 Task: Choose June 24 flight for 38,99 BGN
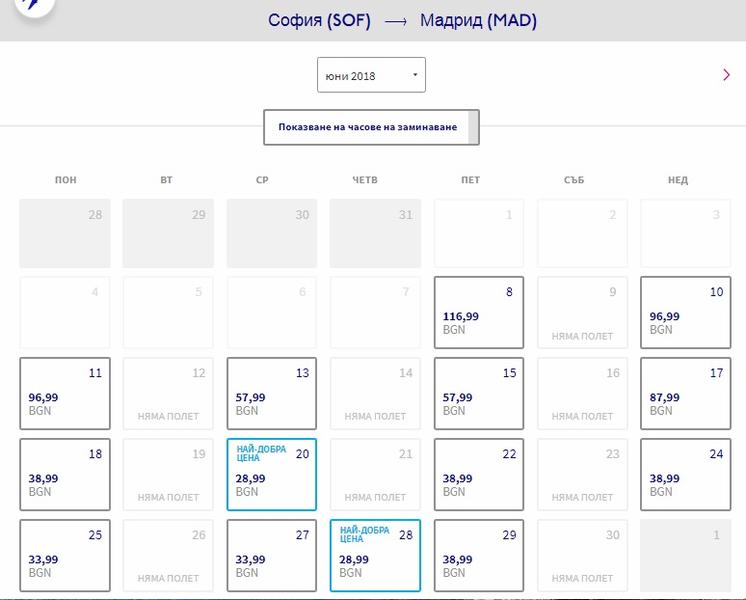pyautogui.click(x=686, y=474)
